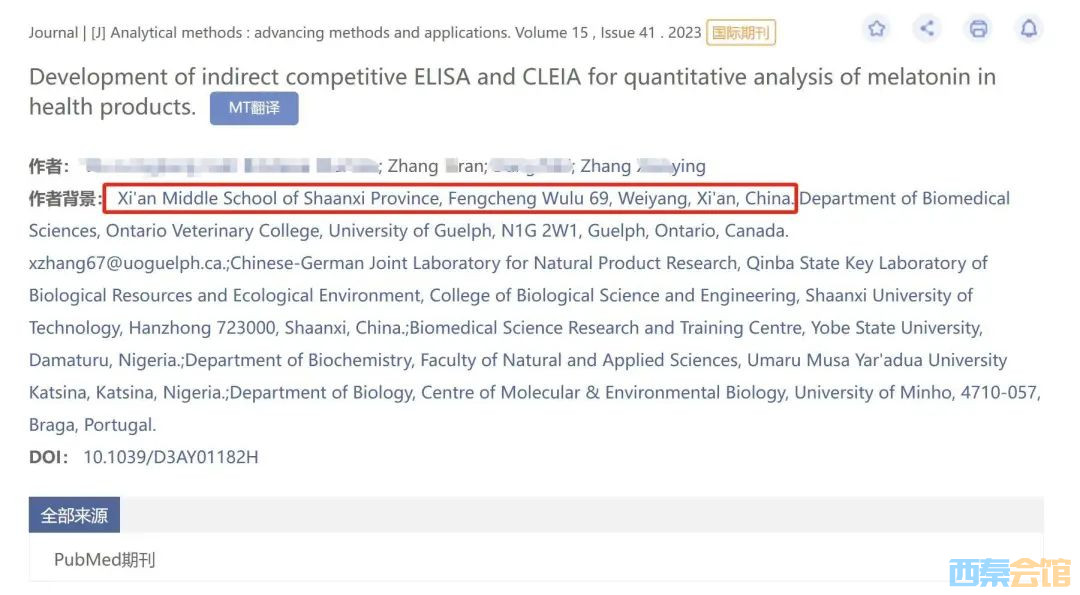Click the share icon
This screenshot has height=595, width=1080.
pos(927,29)
